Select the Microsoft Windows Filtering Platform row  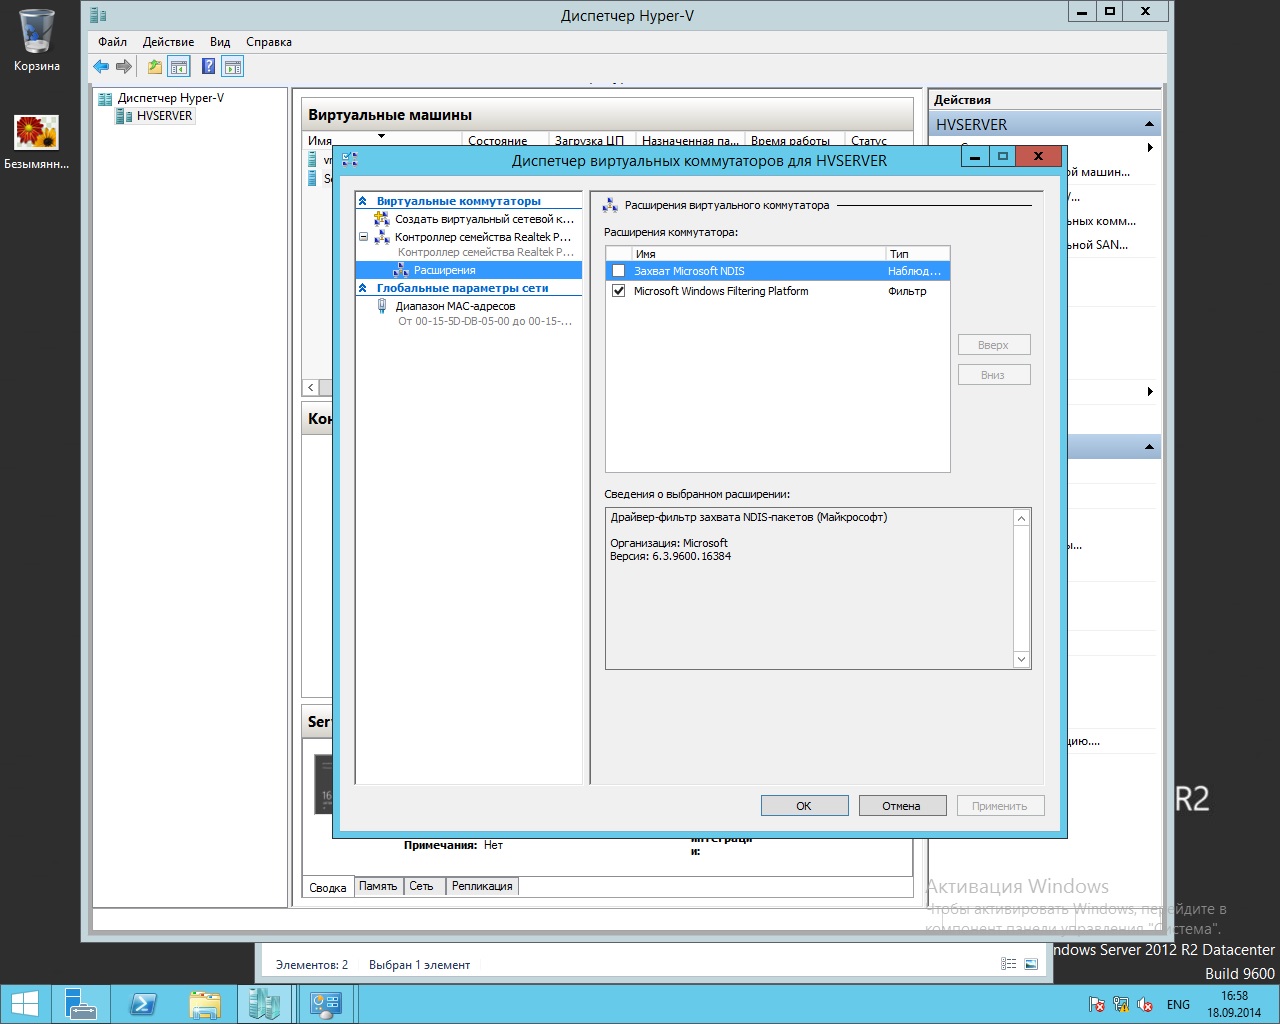777,291
